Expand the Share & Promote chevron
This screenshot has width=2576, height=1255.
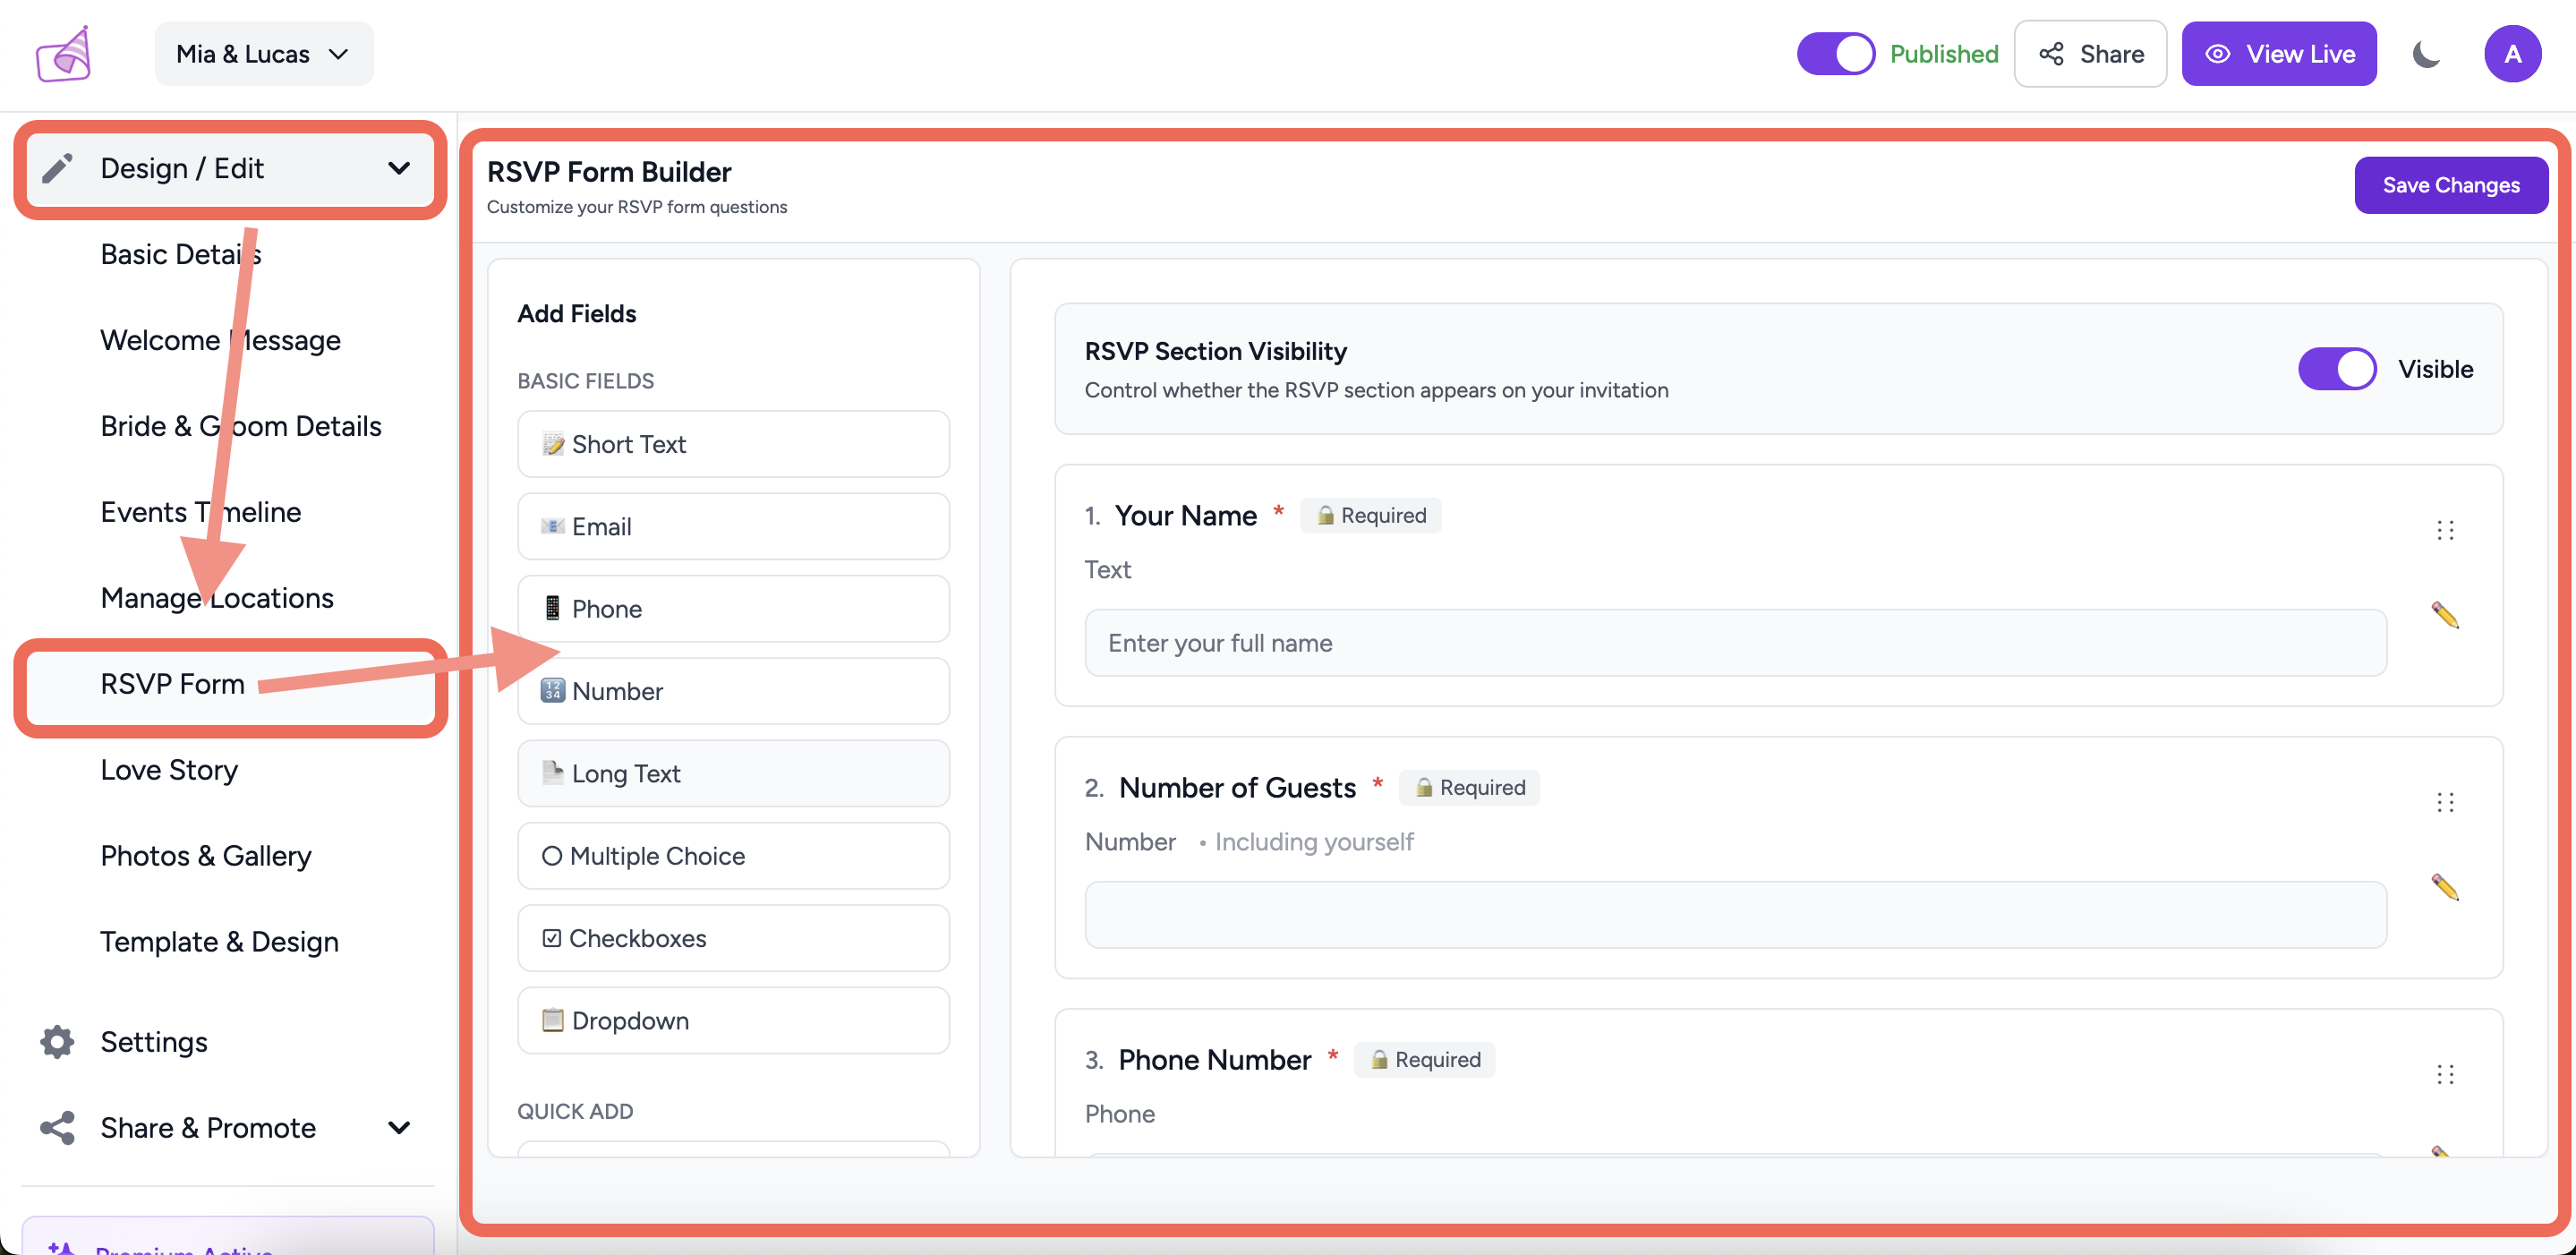coord(398,1128)
